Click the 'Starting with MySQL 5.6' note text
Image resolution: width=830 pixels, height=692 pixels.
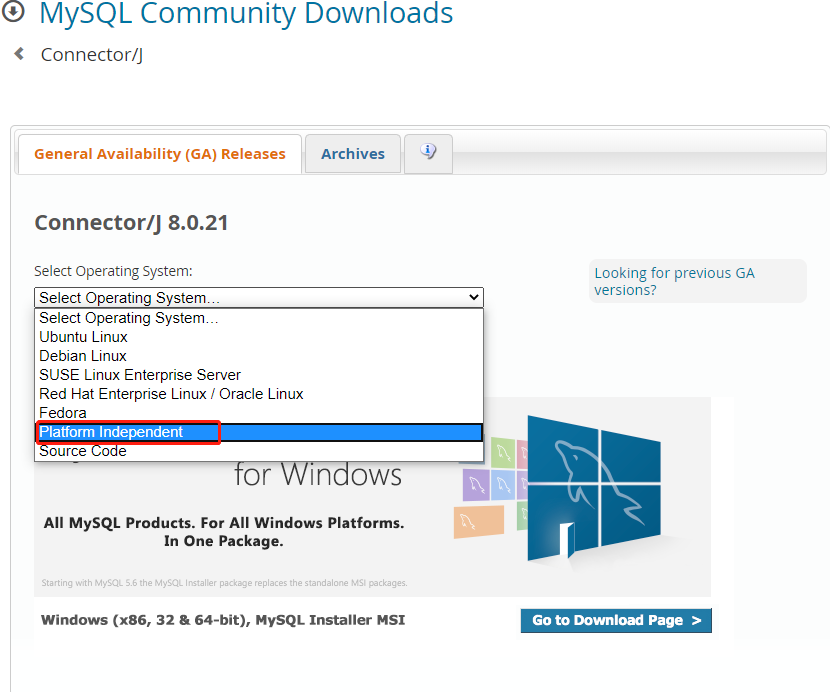224,583
